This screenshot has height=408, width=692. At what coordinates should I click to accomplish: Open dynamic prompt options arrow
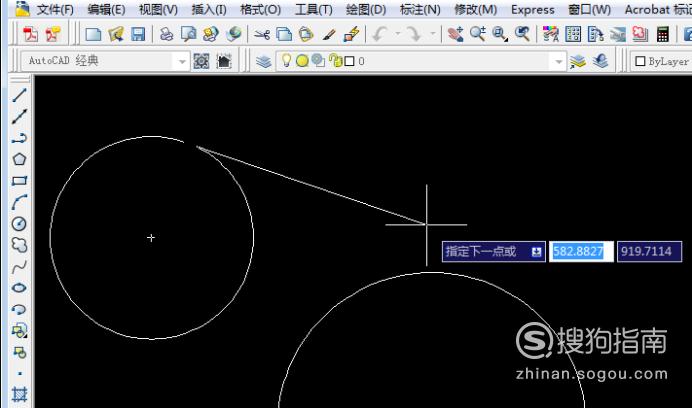(536, 252)
